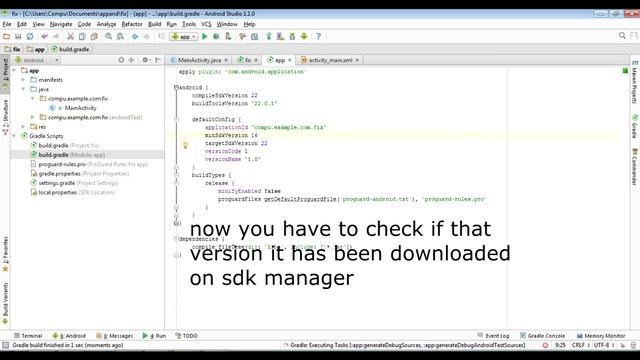This screenshot has width=640, height=360.
Task: Open the Gradle Console tool window
Action: [542, 336]
